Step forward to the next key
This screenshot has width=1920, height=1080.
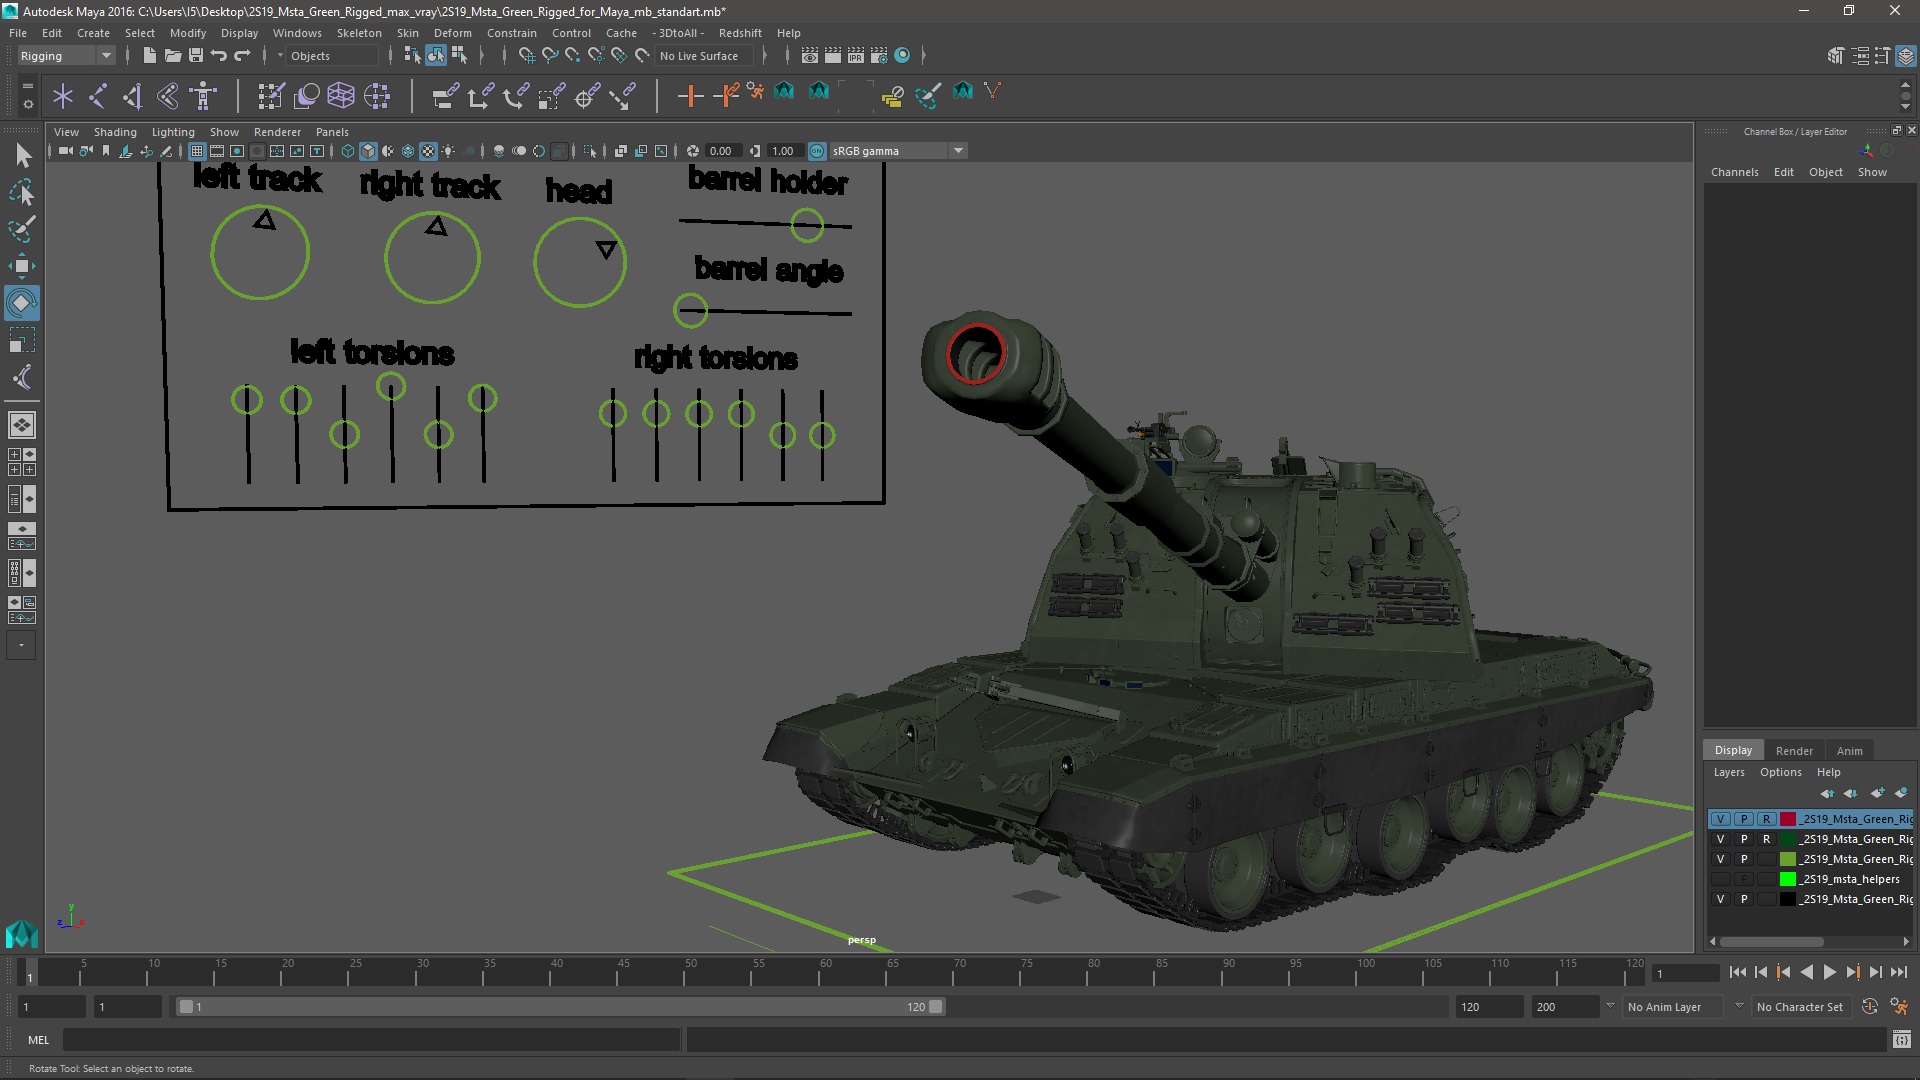point(1852,972)
